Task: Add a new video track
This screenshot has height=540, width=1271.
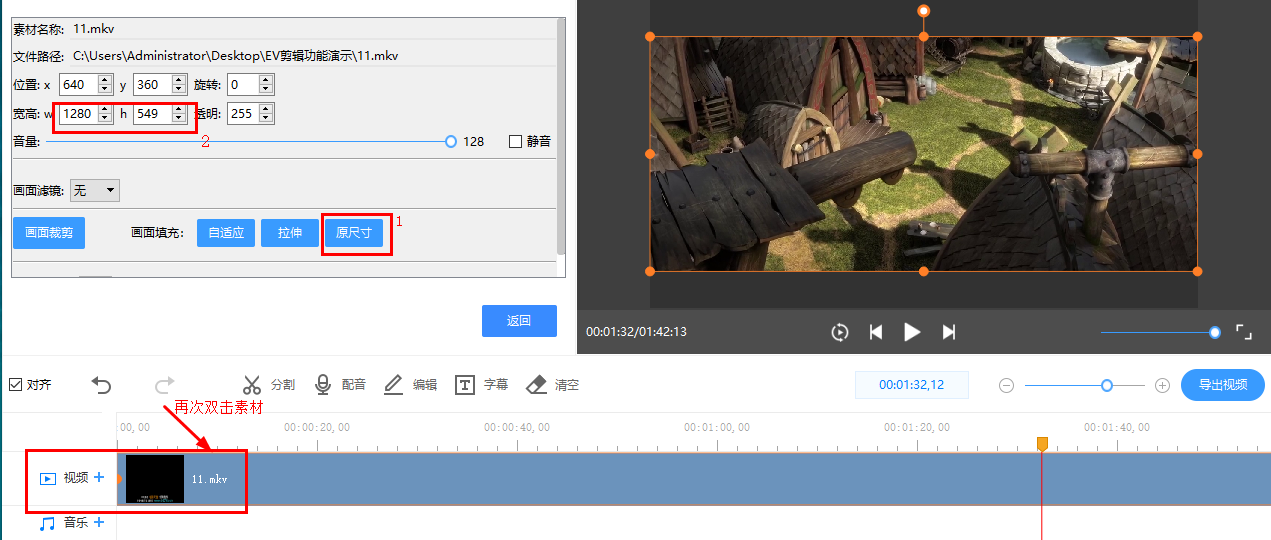Action: [99, 478]
